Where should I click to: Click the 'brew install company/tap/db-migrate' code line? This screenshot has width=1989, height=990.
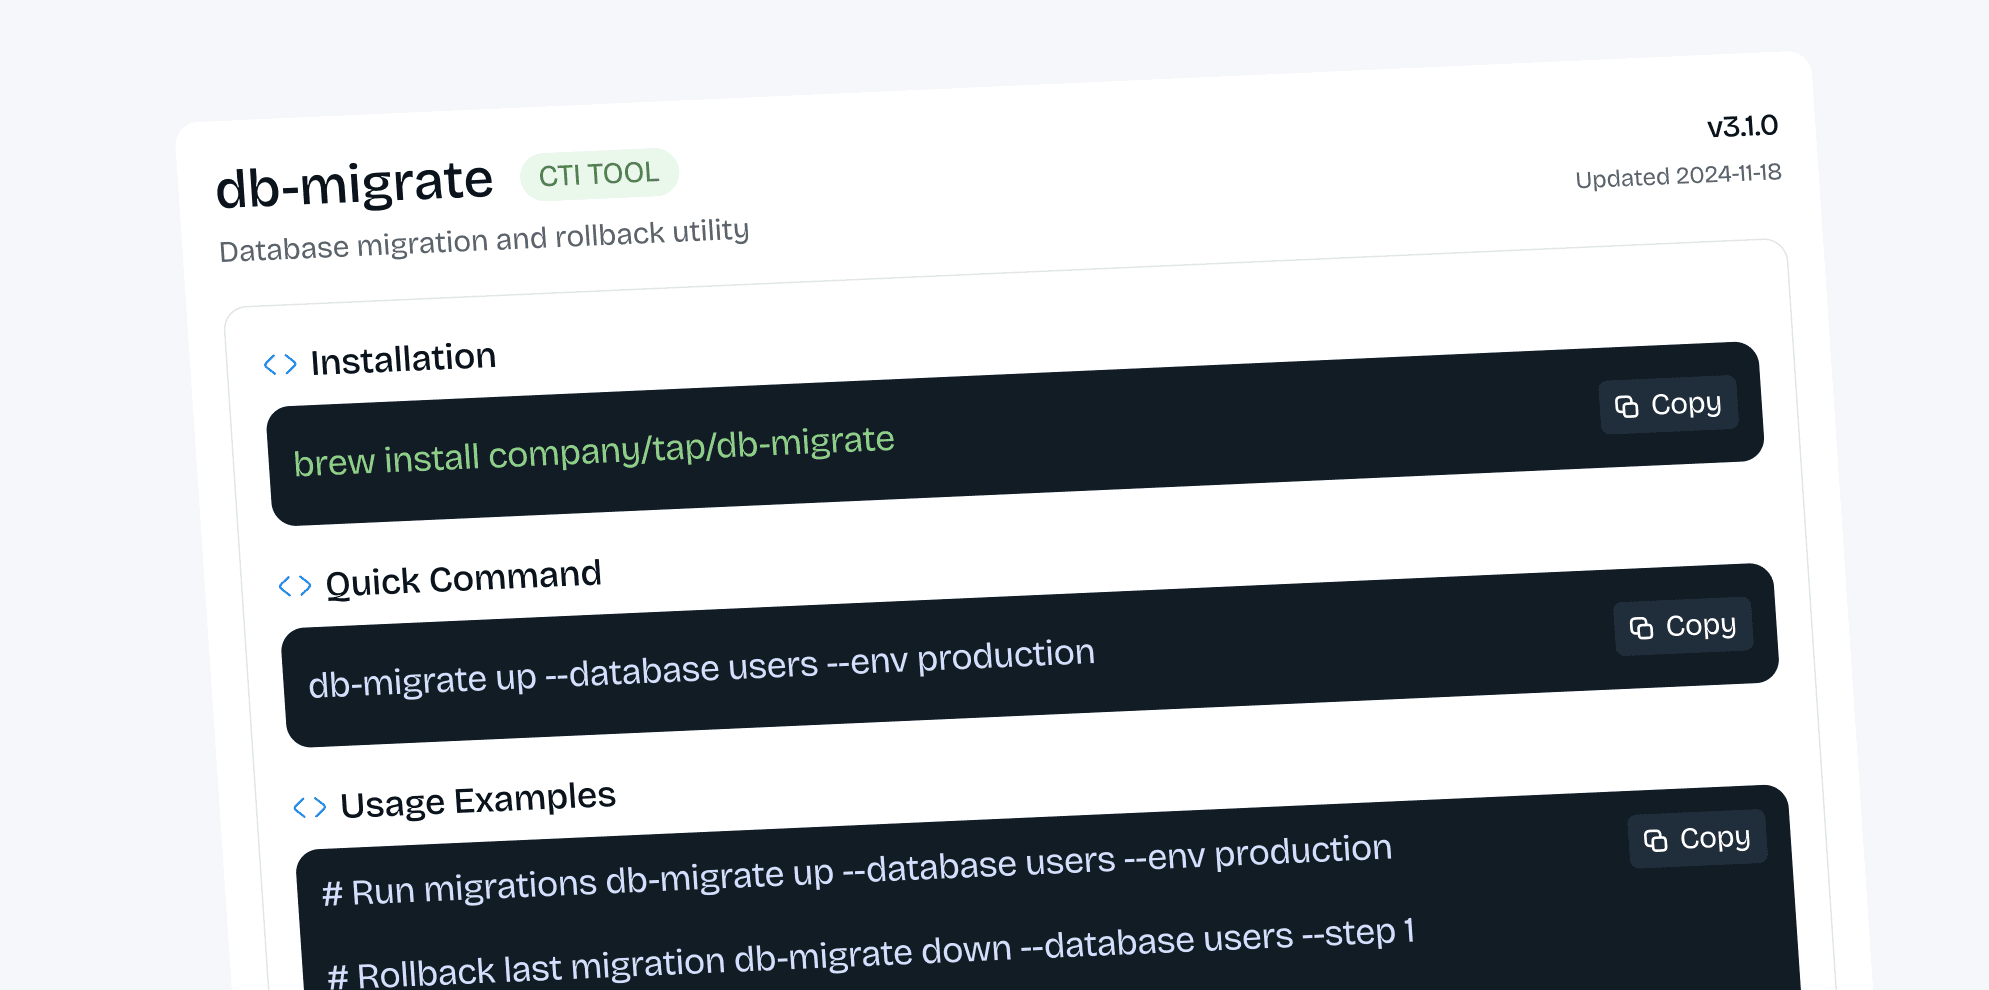point(594,451)
